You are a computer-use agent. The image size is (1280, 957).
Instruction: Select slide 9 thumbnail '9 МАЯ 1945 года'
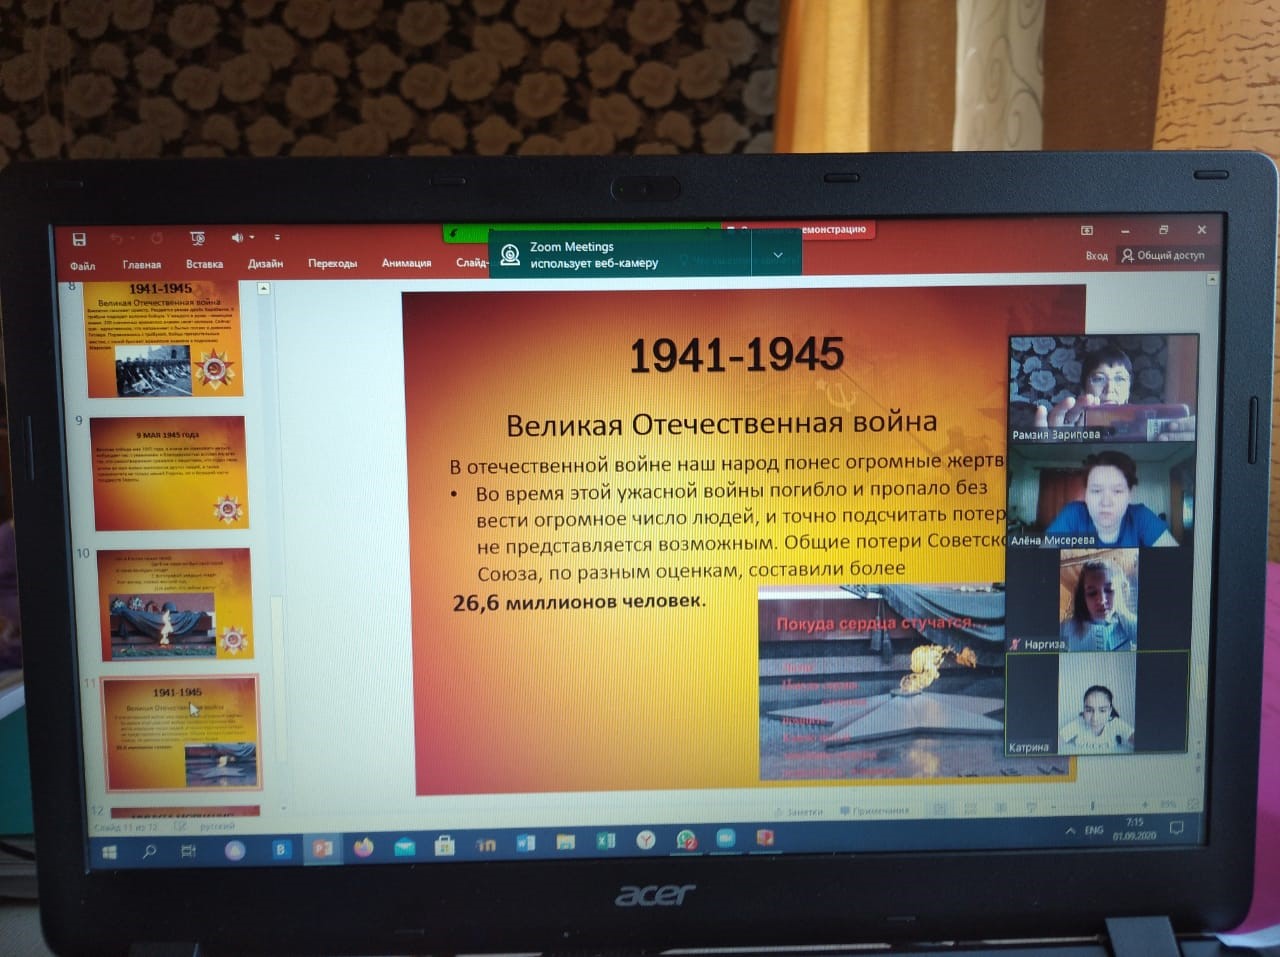point(169,473)
